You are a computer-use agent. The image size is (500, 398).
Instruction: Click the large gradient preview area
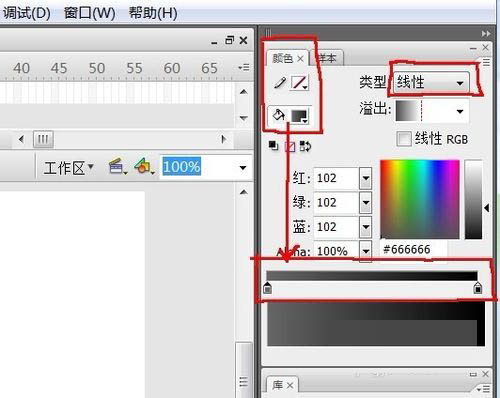(x=376, y=324)
